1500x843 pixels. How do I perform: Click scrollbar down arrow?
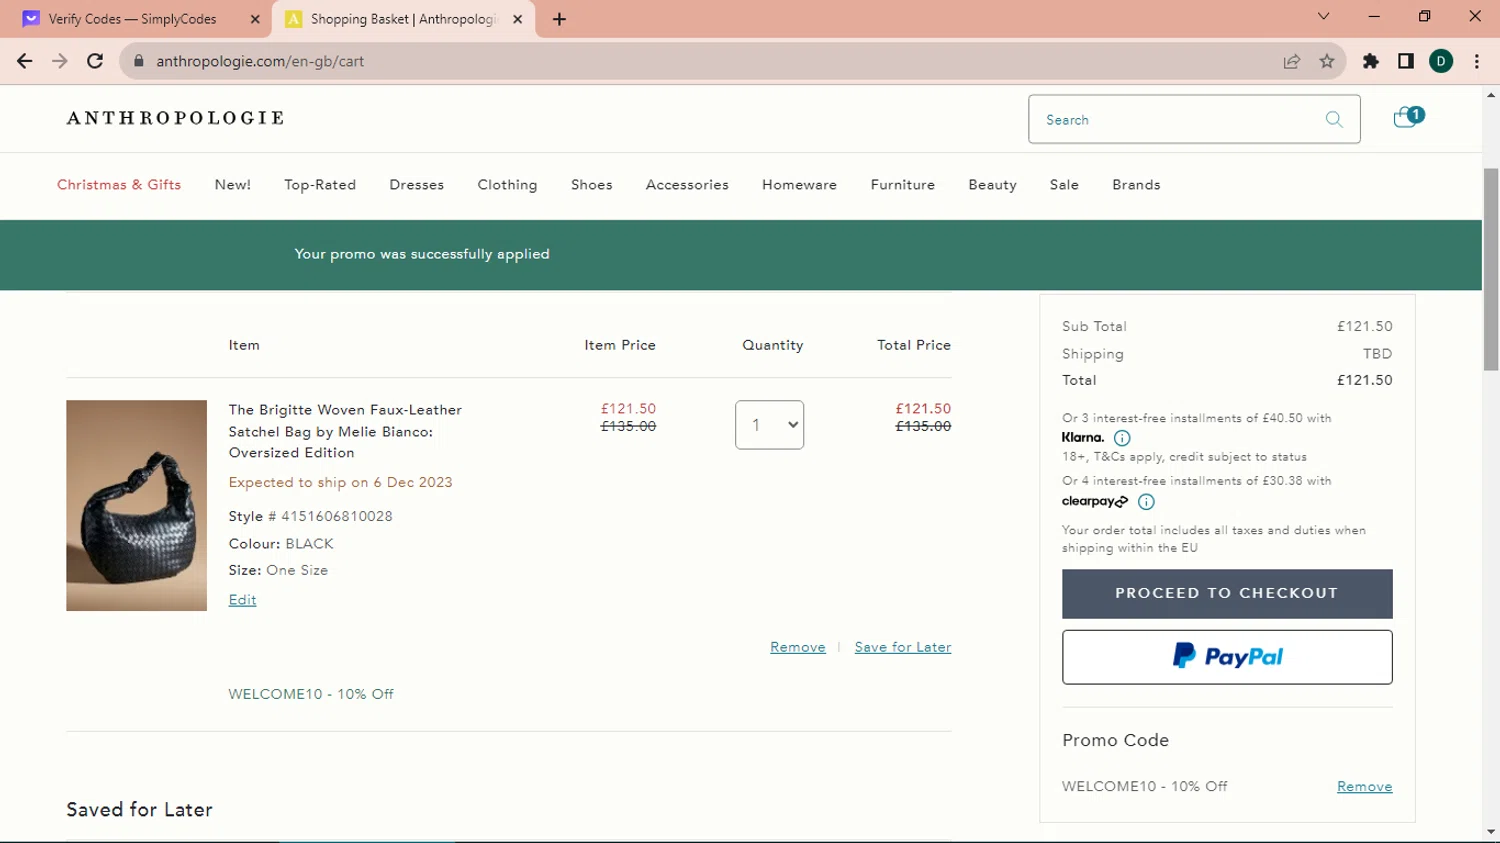[1491, 833]
